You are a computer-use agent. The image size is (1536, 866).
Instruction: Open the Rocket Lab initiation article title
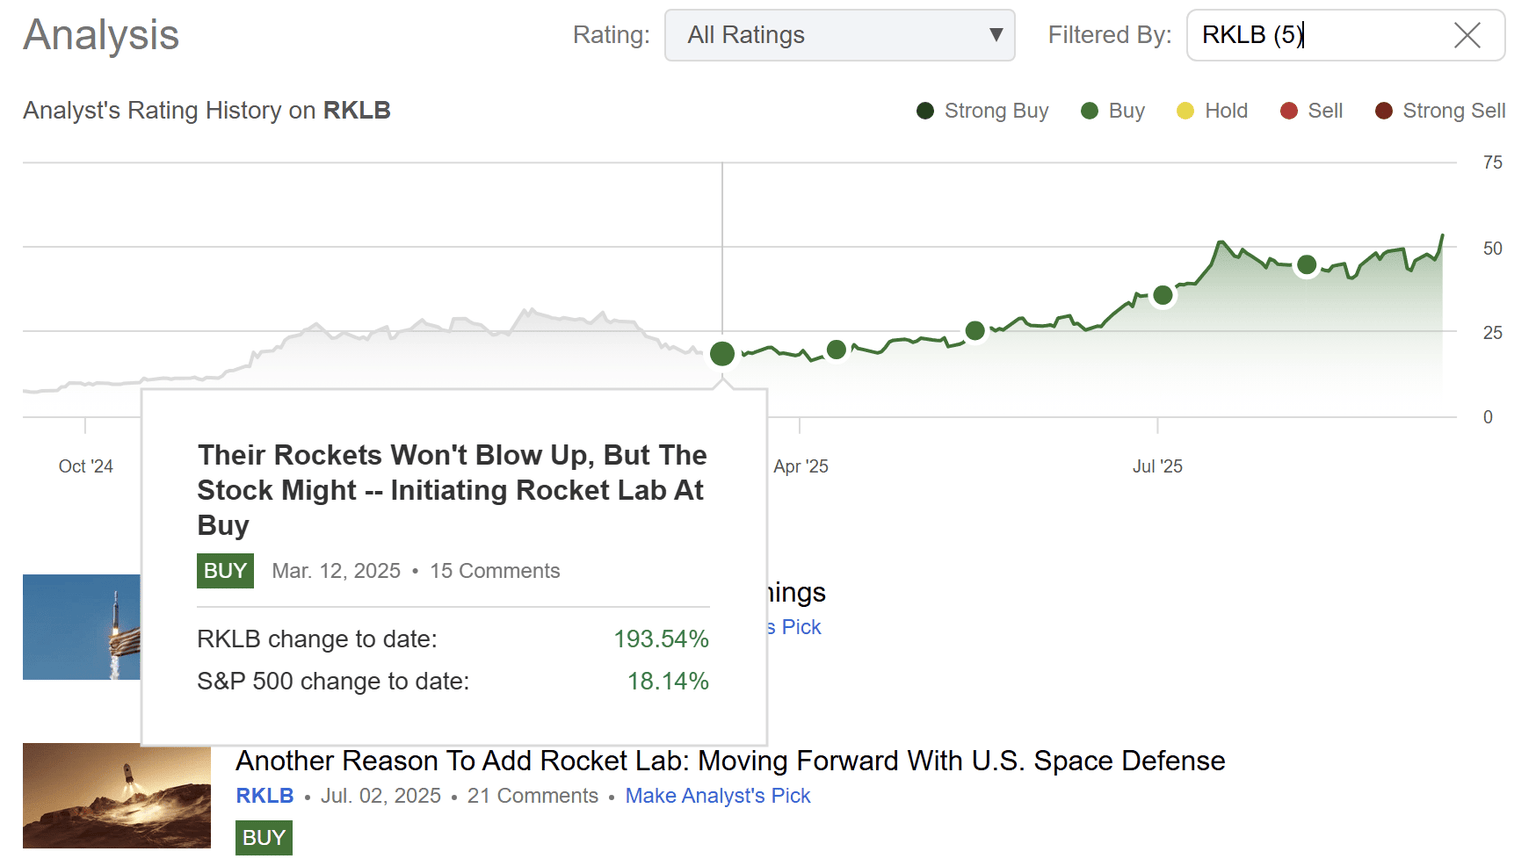(452, 490)
